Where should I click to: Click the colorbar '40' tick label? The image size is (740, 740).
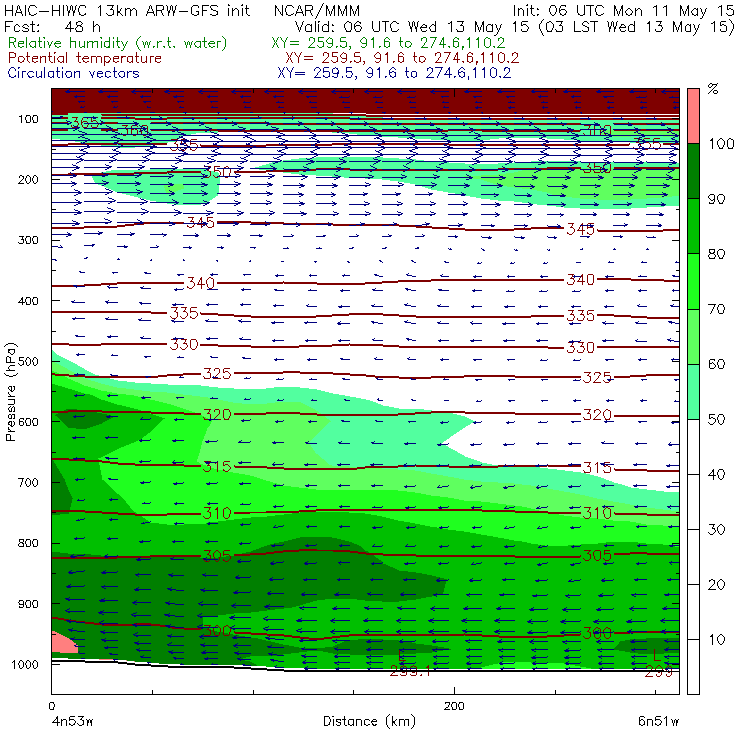click(716, 474)
